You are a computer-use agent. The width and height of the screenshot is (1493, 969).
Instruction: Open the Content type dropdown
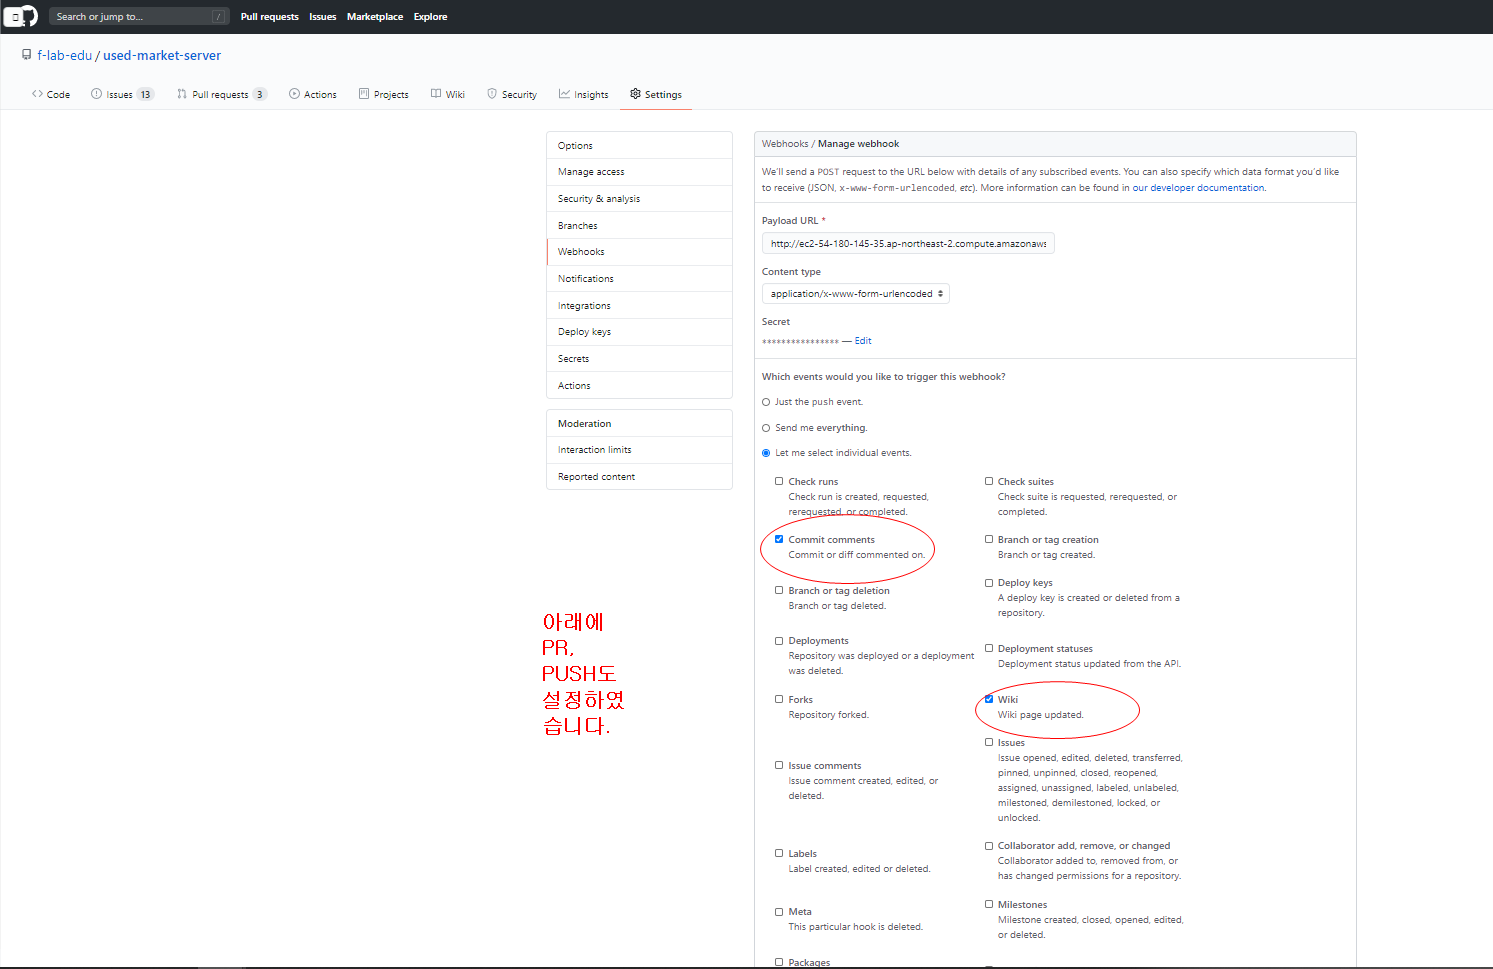856,294
